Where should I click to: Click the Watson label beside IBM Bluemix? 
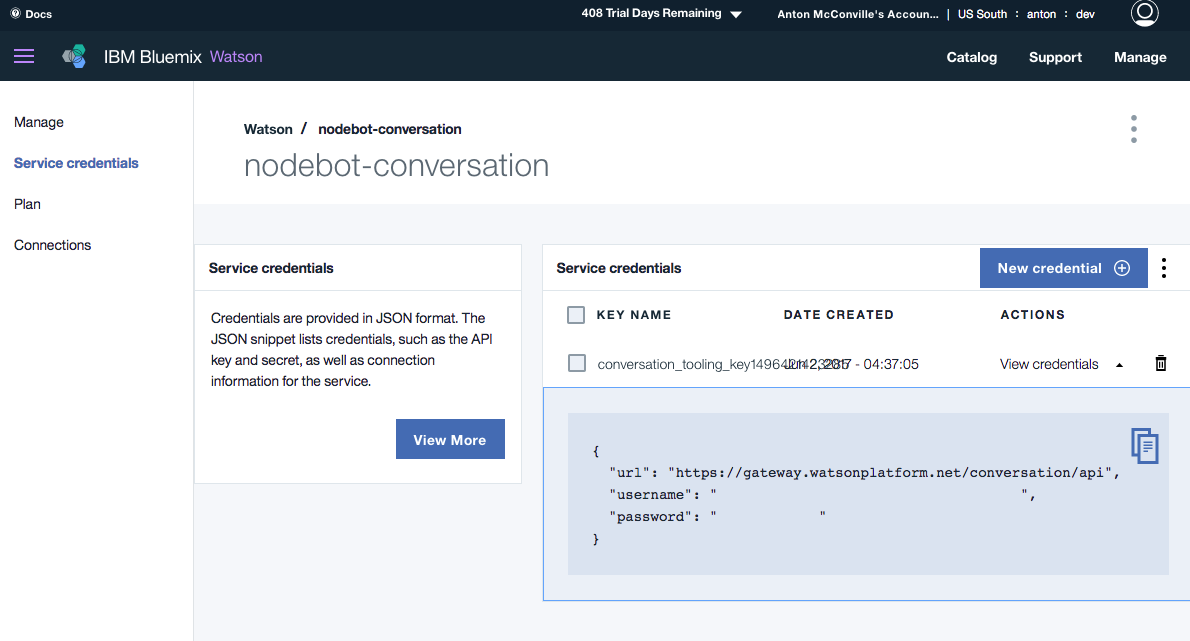(236, 57)
